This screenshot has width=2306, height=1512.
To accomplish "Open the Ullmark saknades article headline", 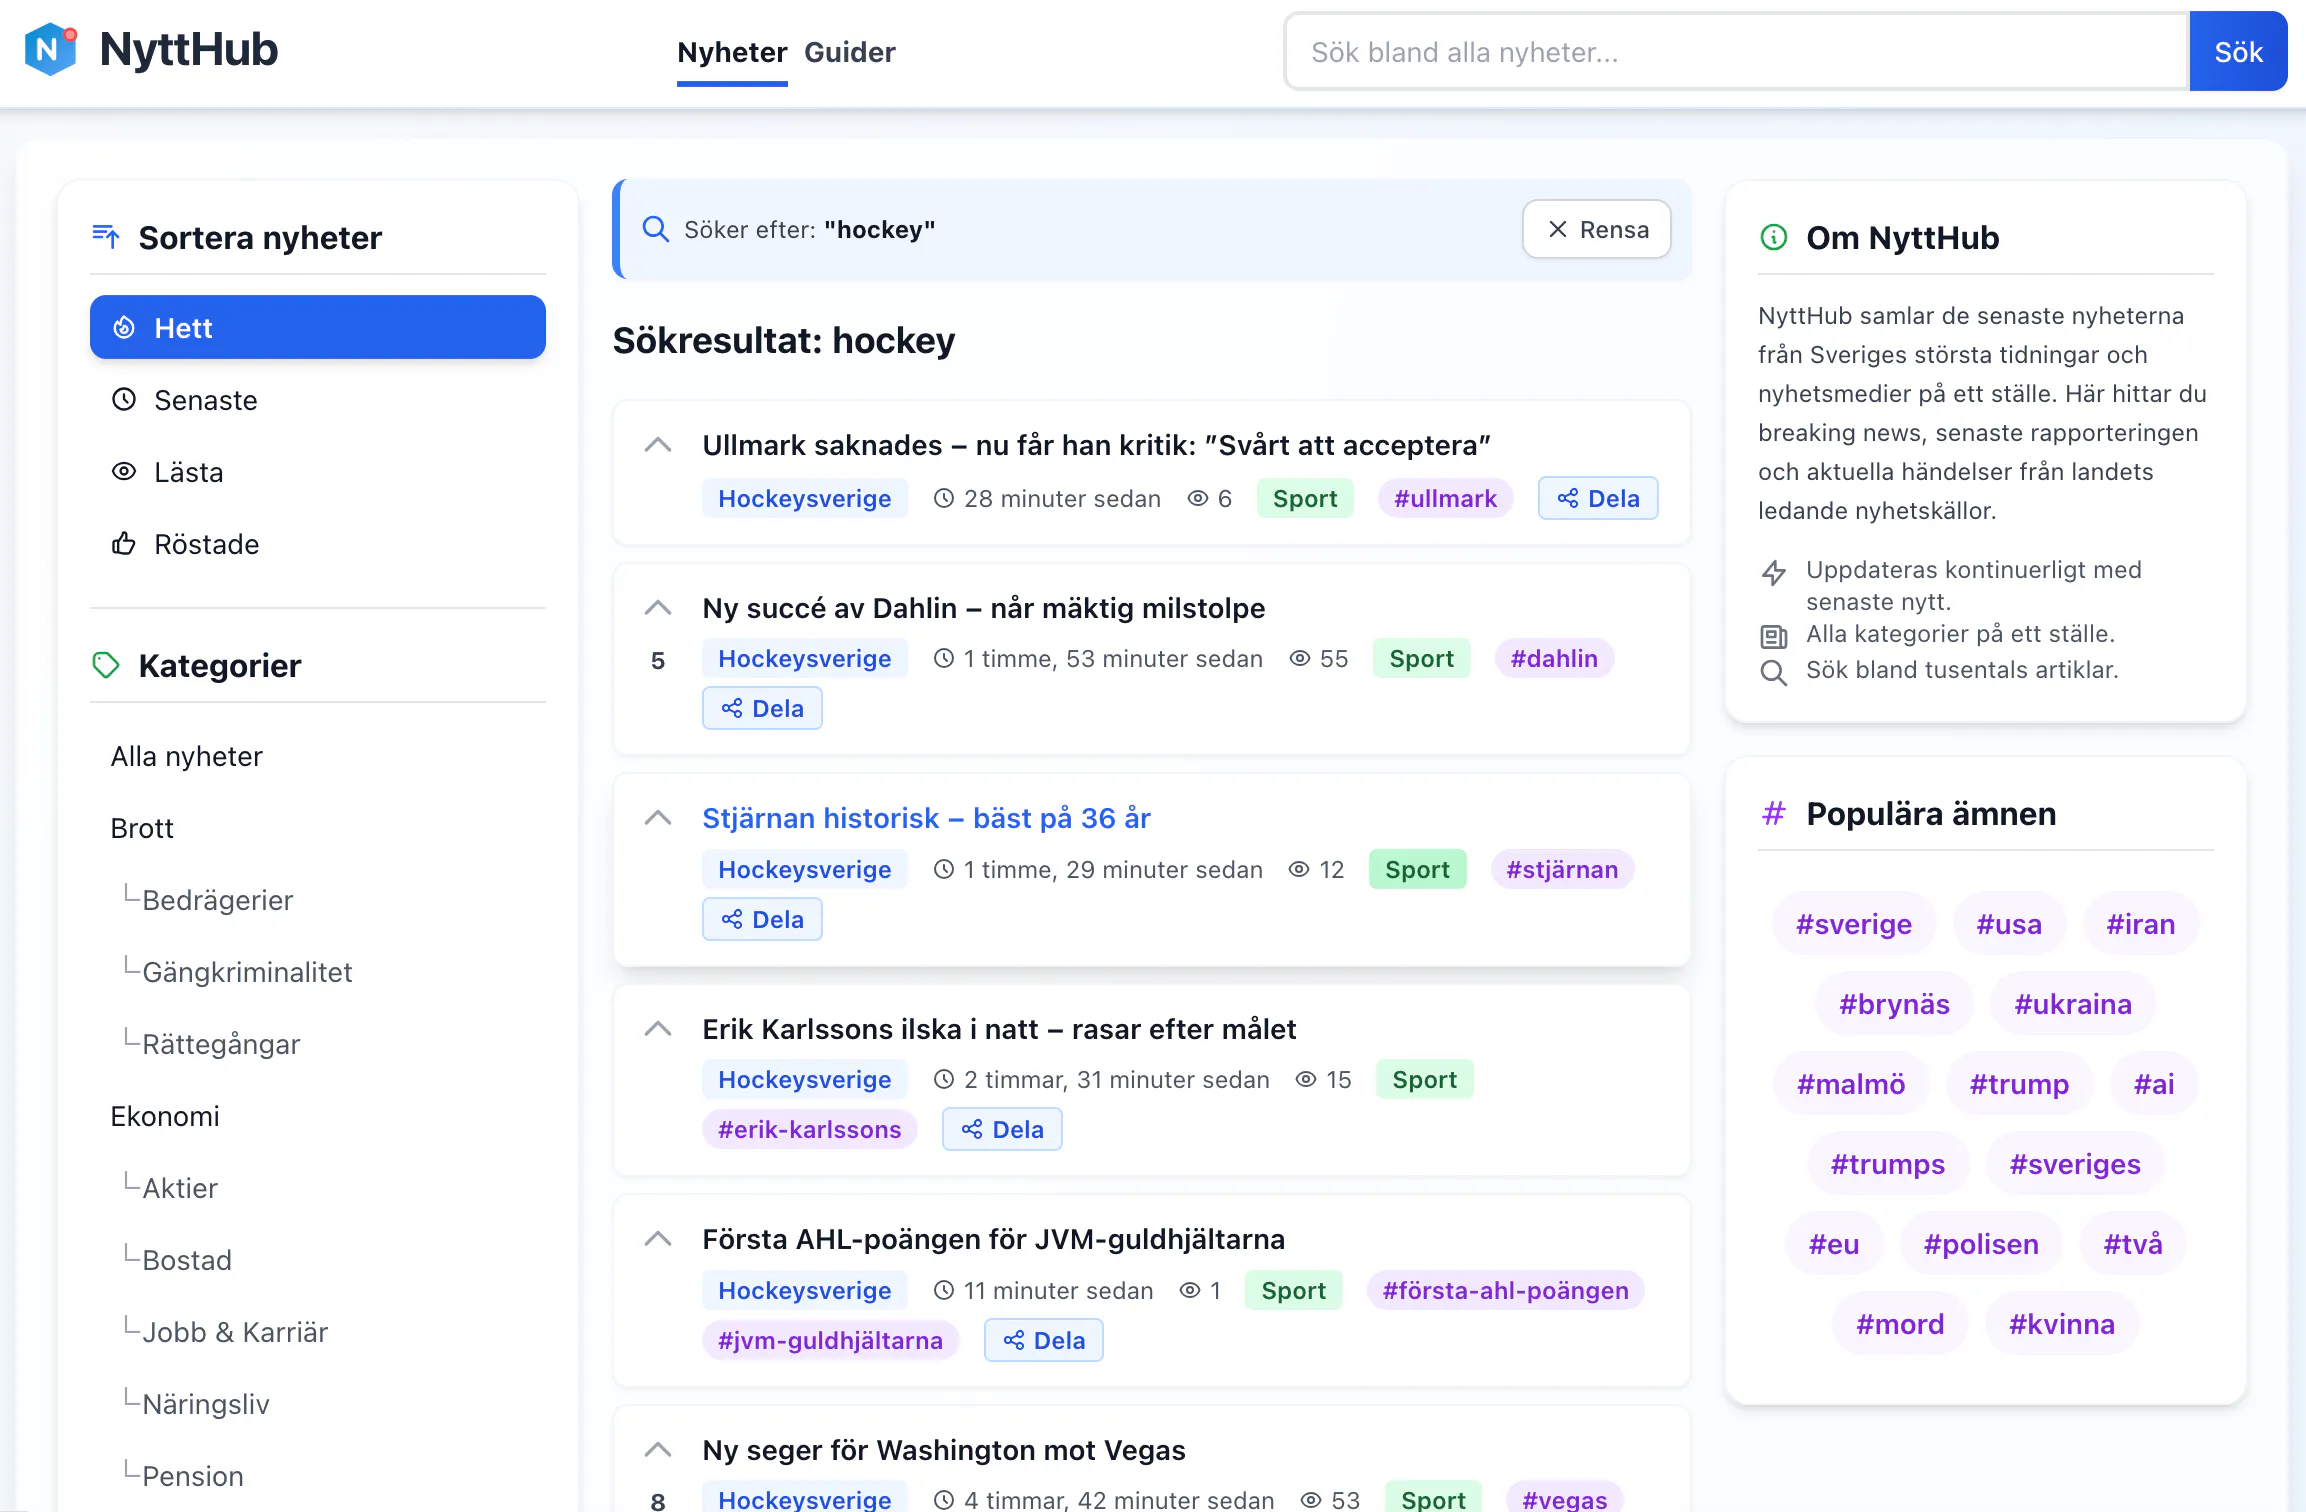I will 1096,445.
